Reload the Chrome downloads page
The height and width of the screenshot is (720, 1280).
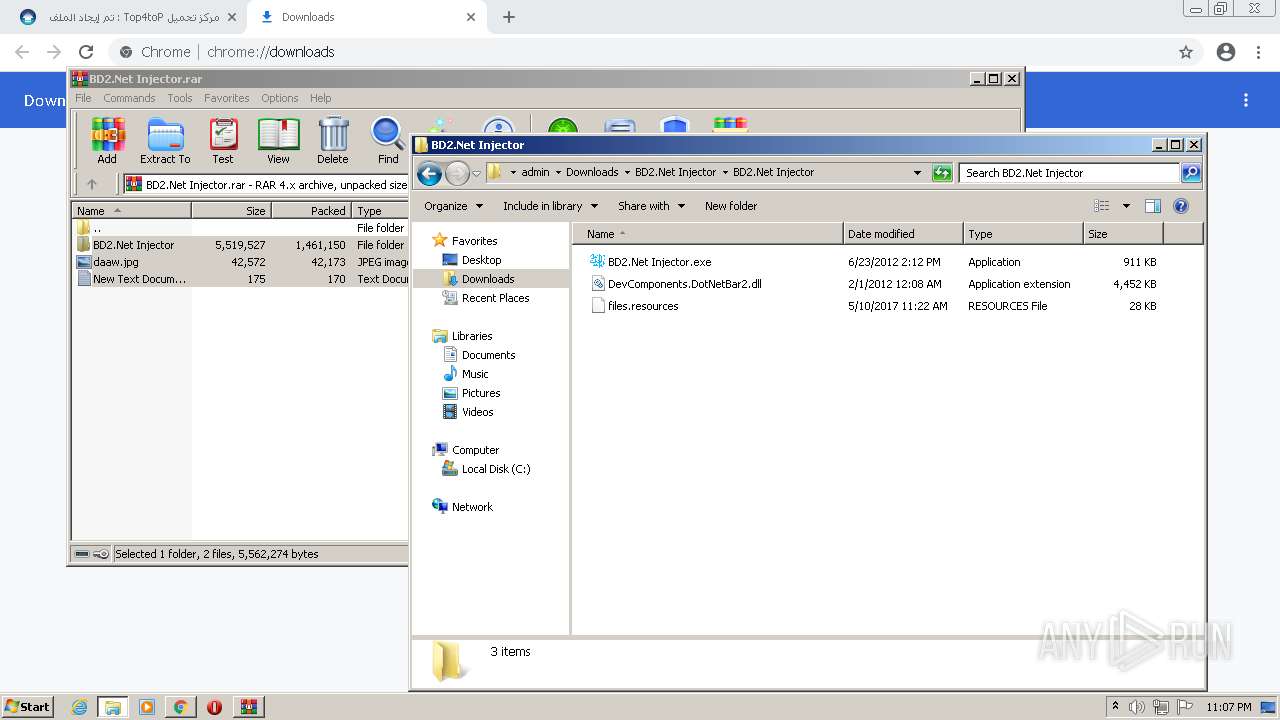click(x=86, y=52)
